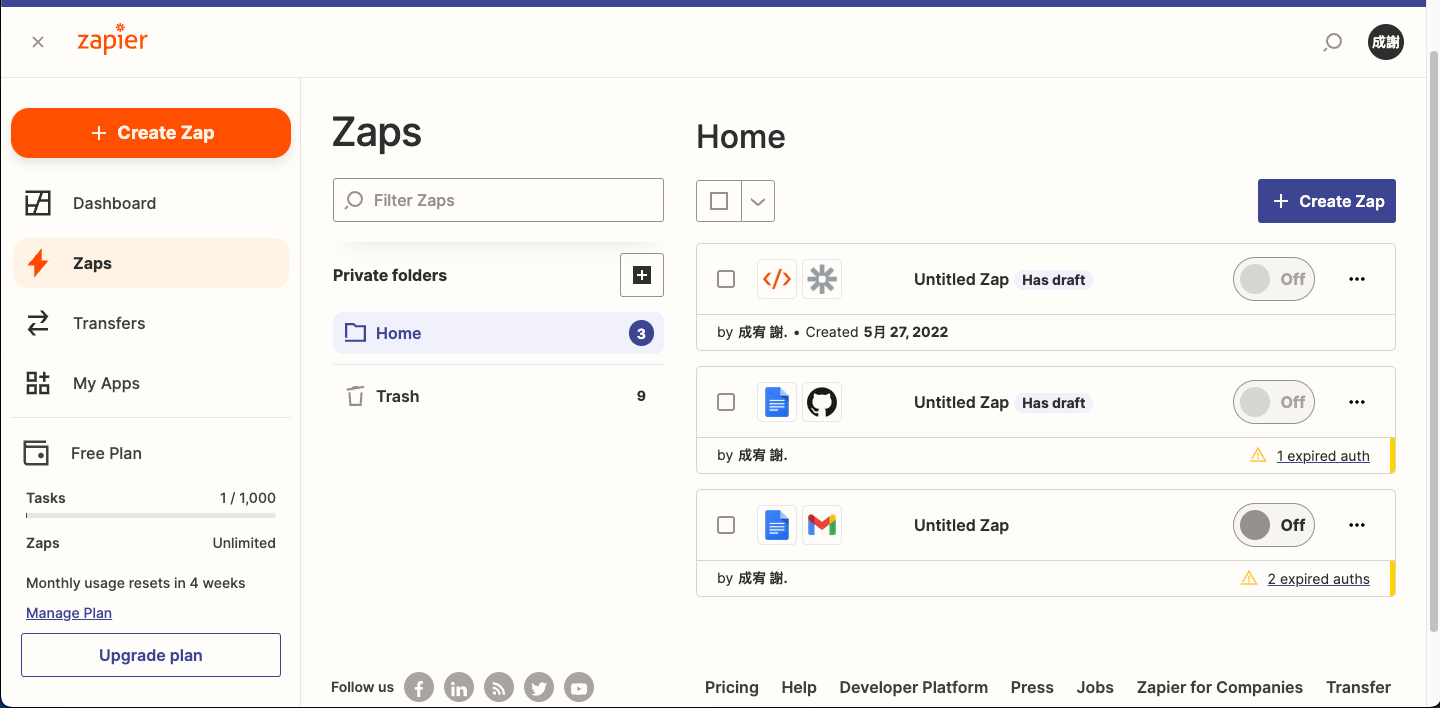1440x708 pixels.
Task: Toggle on the Zap with 1 expired auth
Action: [x=1274, y=402]
